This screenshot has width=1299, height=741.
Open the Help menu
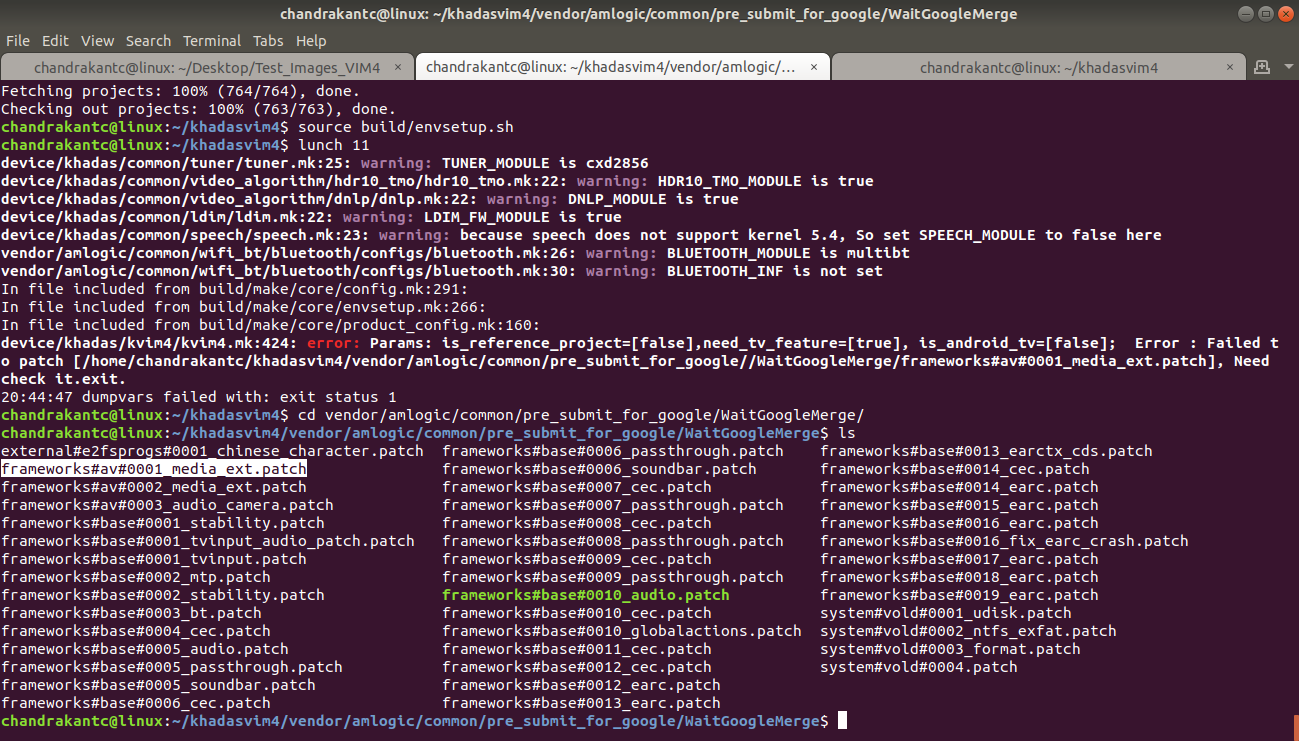[x=311, y=41]
